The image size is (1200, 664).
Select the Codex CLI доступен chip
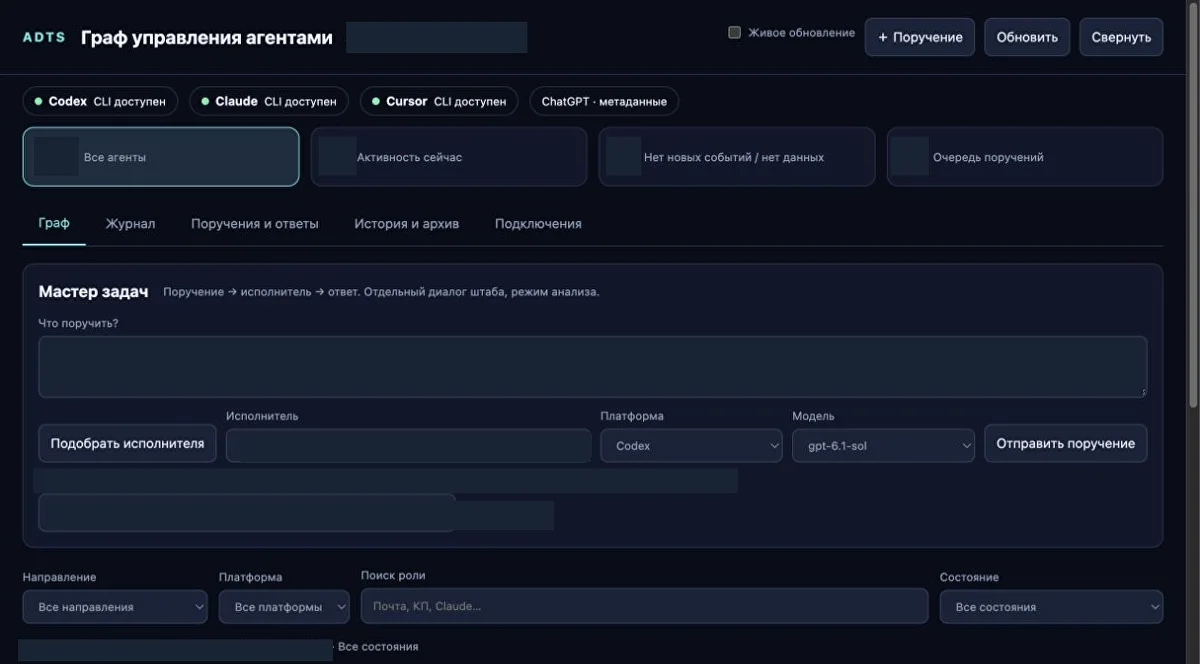(x=100, y=101)
